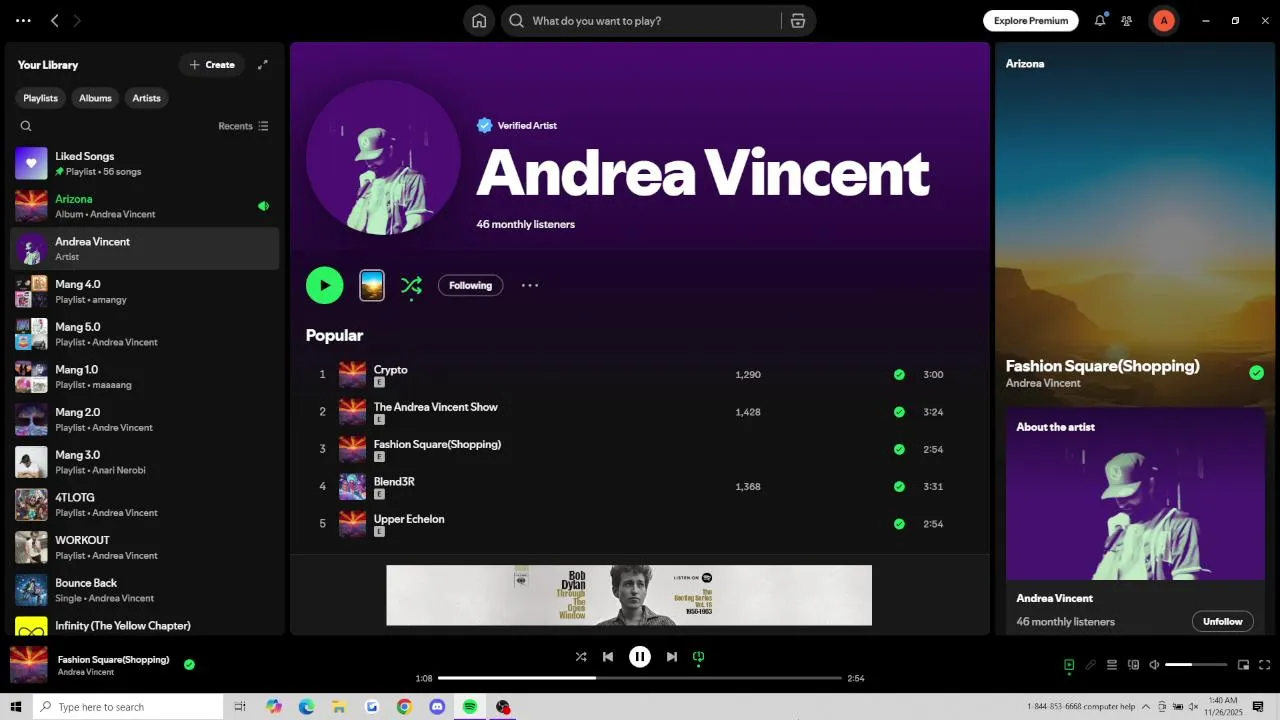Screen dimensions: 1280x720
Task: Open the Bob Dylan advertisement banner
Action: (x=629, y=595)
